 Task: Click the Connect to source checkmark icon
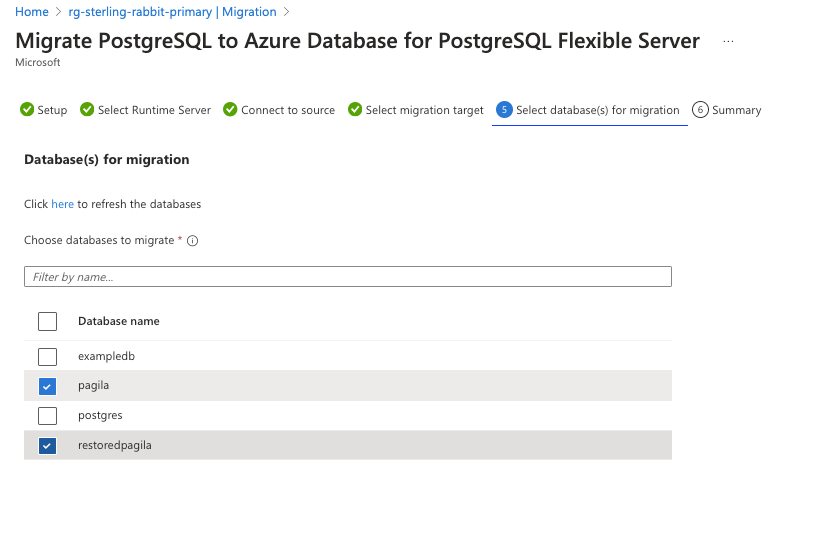point(230,110)
